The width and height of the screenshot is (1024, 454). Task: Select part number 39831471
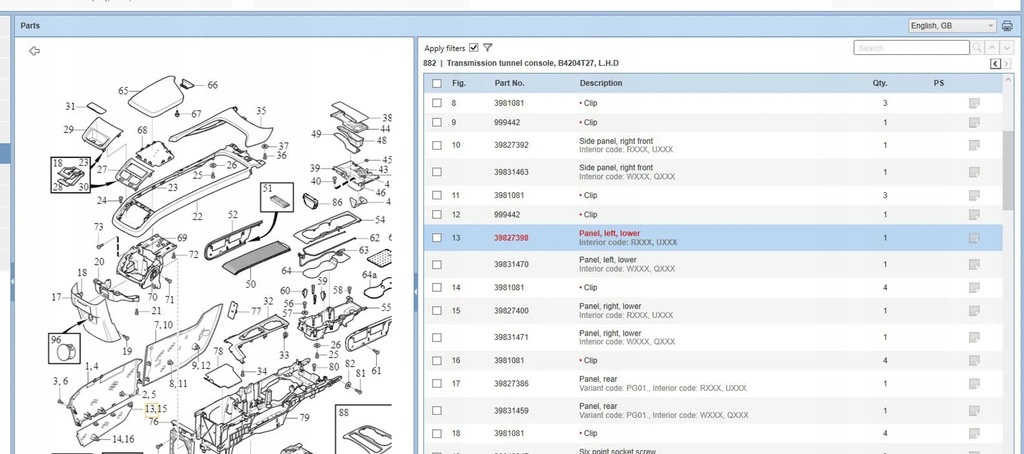pos(511,338)
